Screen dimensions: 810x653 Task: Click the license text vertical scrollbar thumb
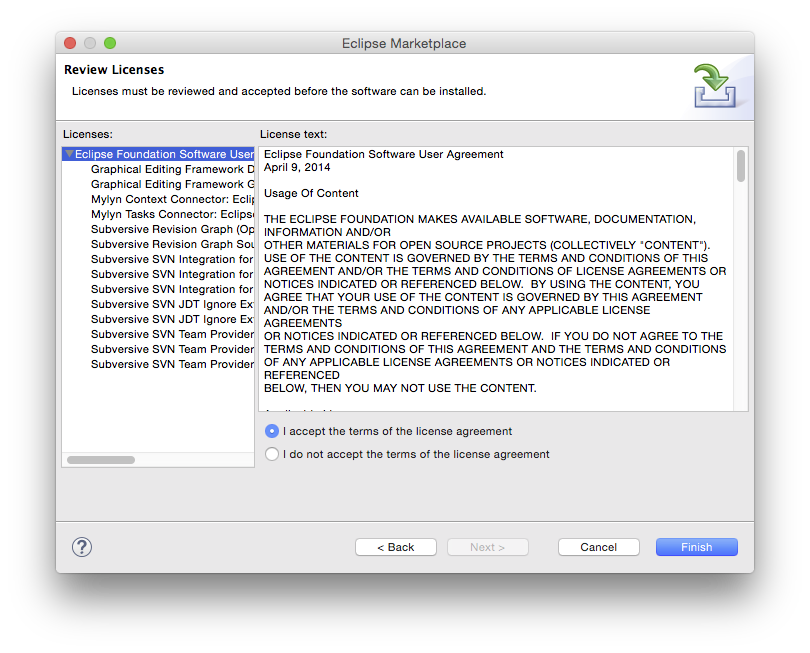tap(741, 166)
